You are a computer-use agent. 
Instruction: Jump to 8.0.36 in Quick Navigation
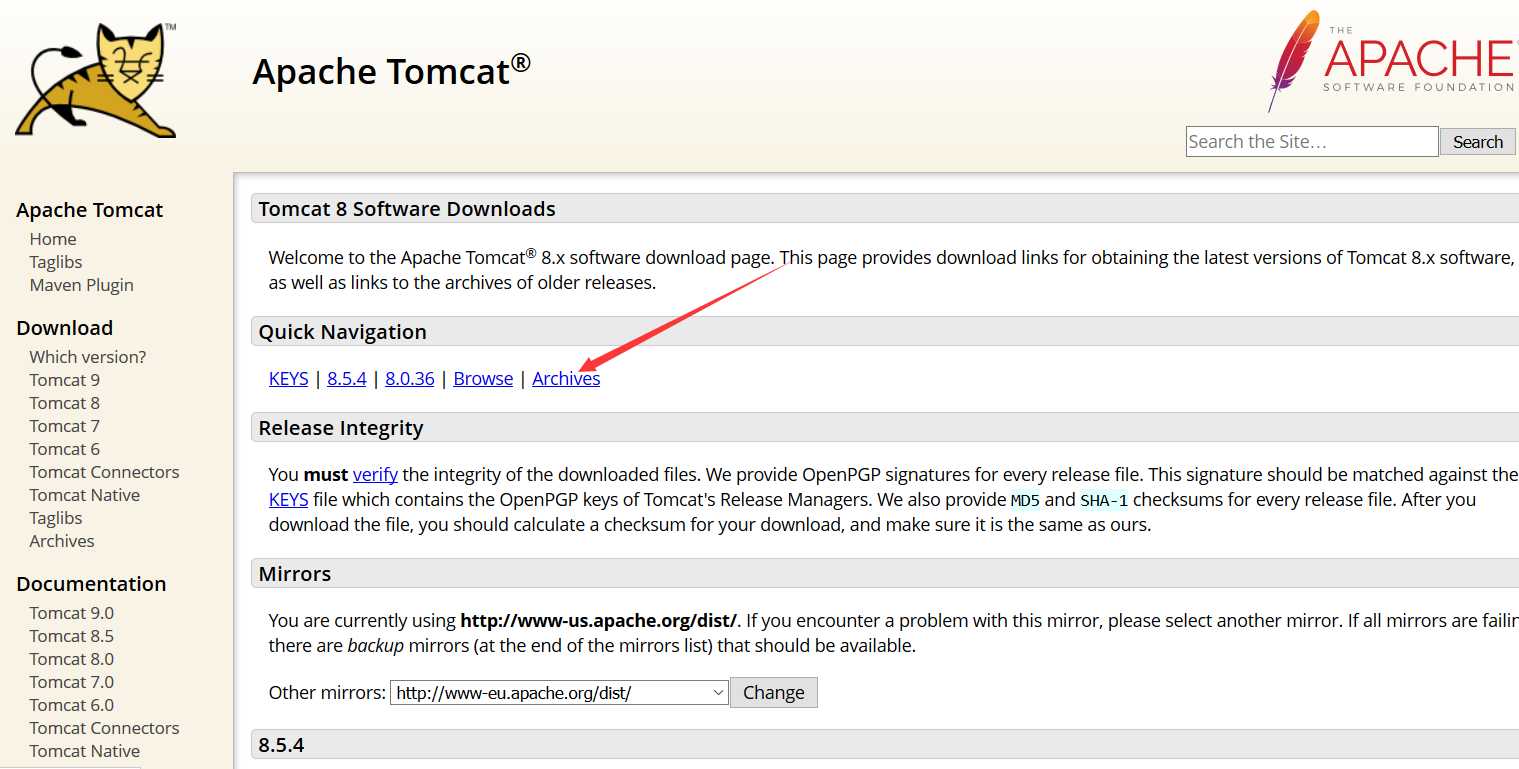click(410, 379)
